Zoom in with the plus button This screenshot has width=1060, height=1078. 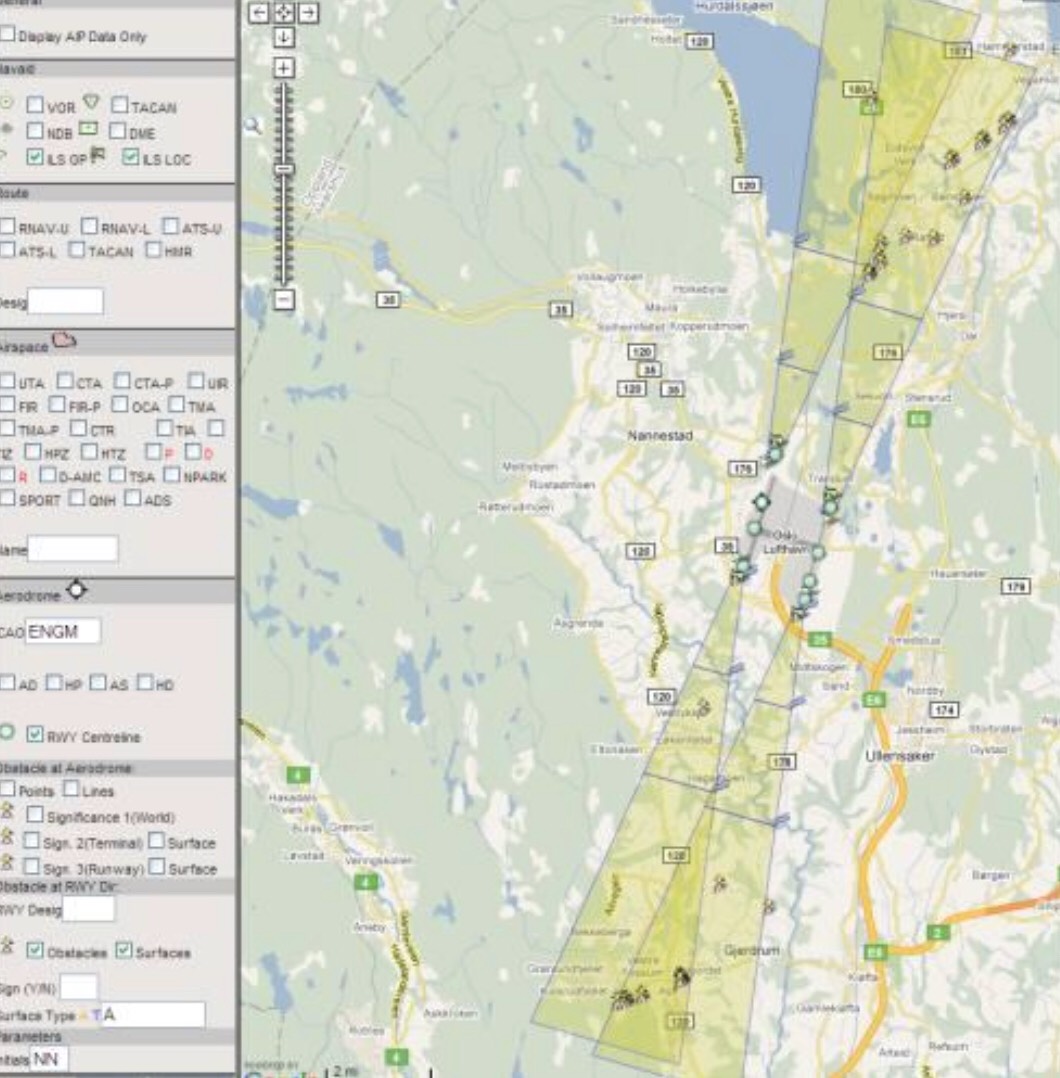284,67
